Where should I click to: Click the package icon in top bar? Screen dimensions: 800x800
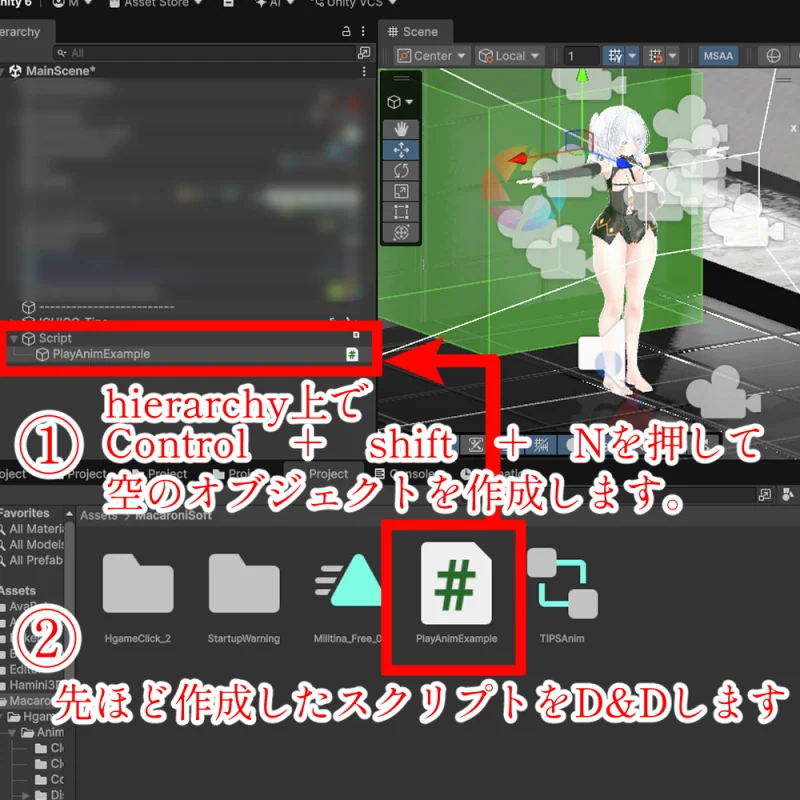(229, 4)
